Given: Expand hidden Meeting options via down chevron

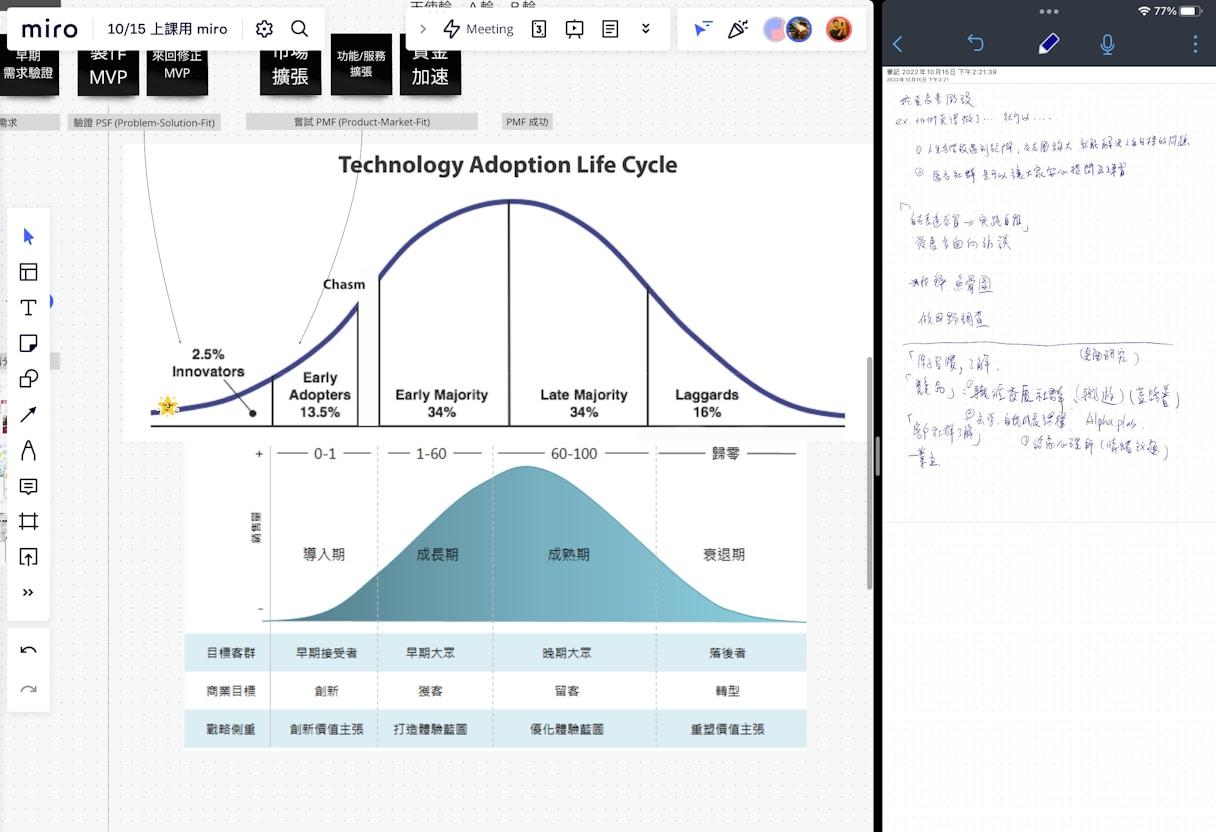Looking at the screenshot, I should 647,29.
